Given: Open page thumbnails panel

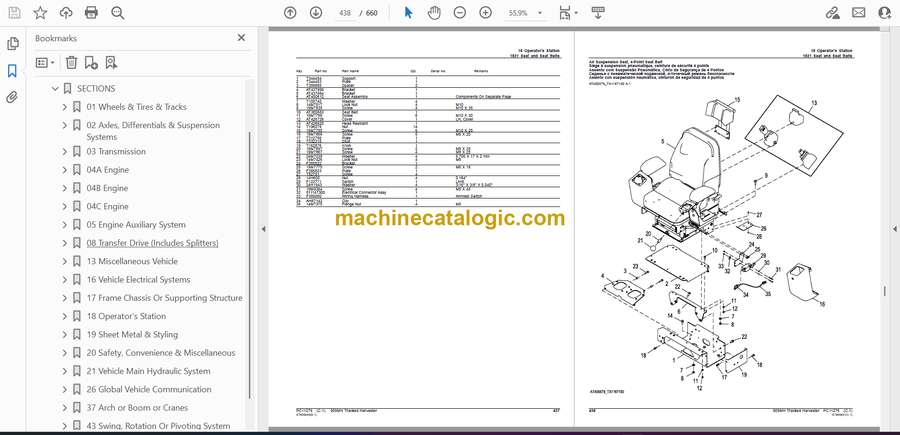Looking at the screenshot, I should tap(13, 44).
